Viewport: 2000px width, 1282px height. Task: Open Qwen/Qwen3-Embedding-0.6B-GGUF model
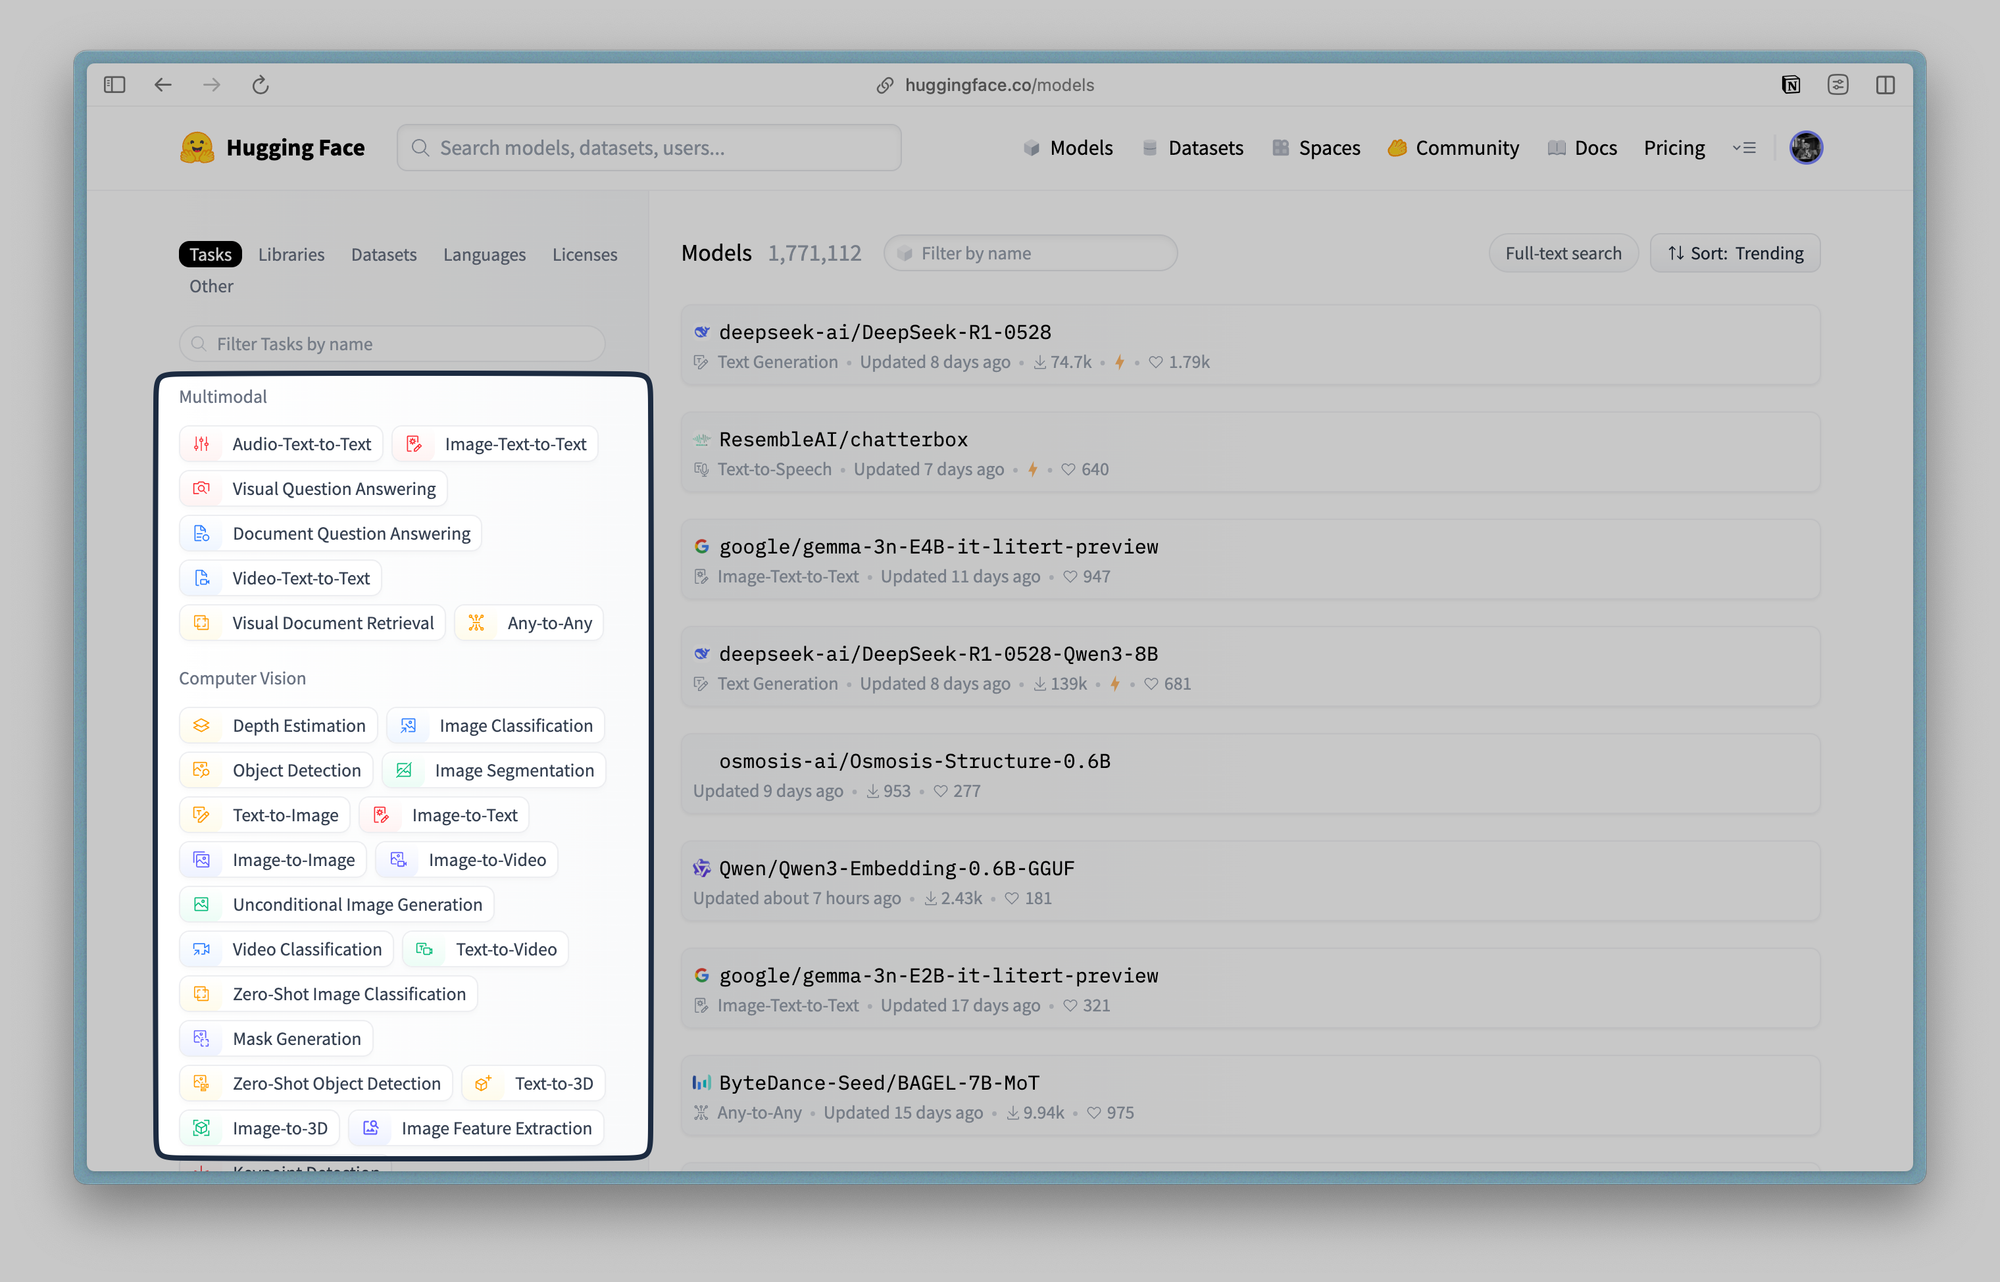[1250, 881]
